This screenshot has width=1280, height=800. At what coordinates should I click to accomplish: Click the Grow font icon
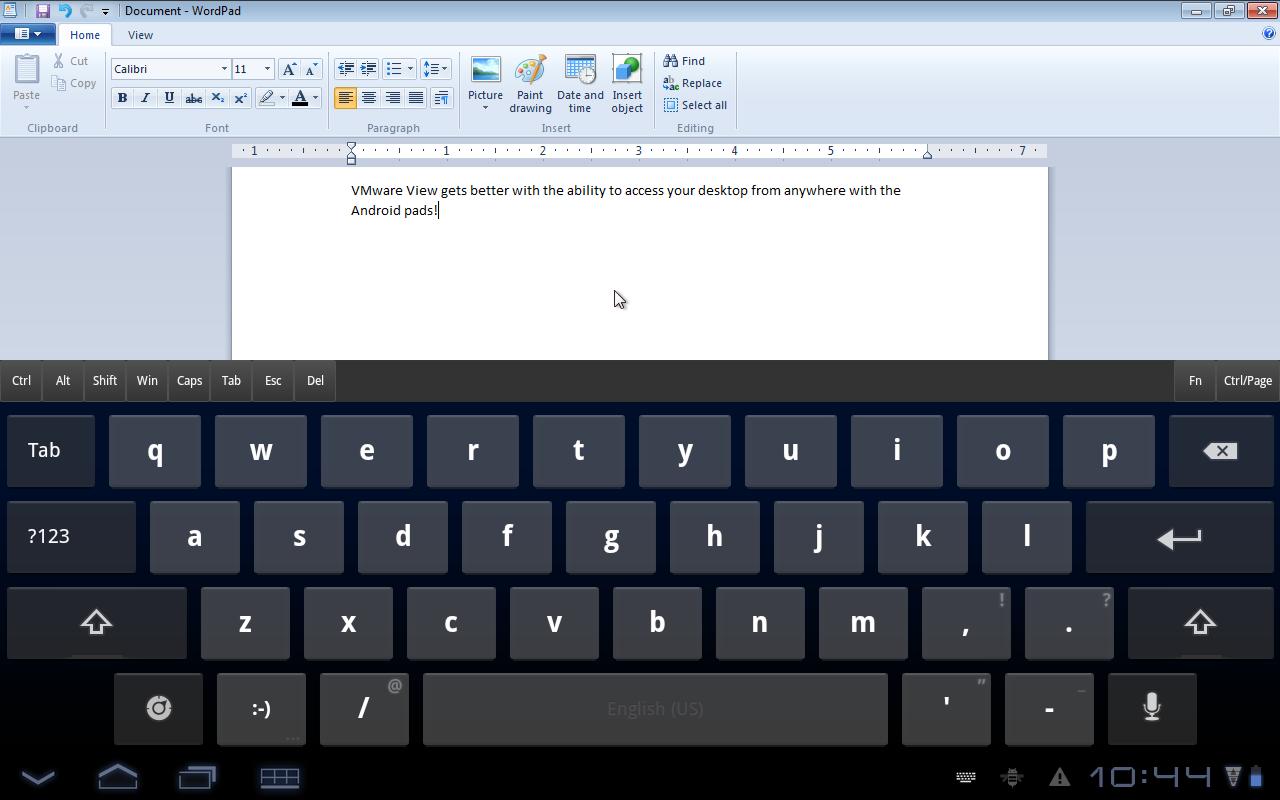[x=289, y=69]
